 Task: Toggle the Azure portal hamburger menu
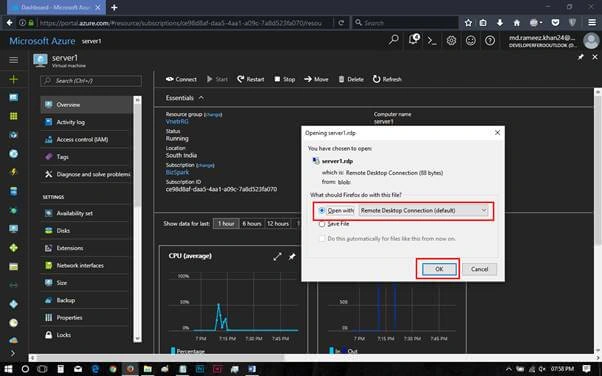(13, 60)
